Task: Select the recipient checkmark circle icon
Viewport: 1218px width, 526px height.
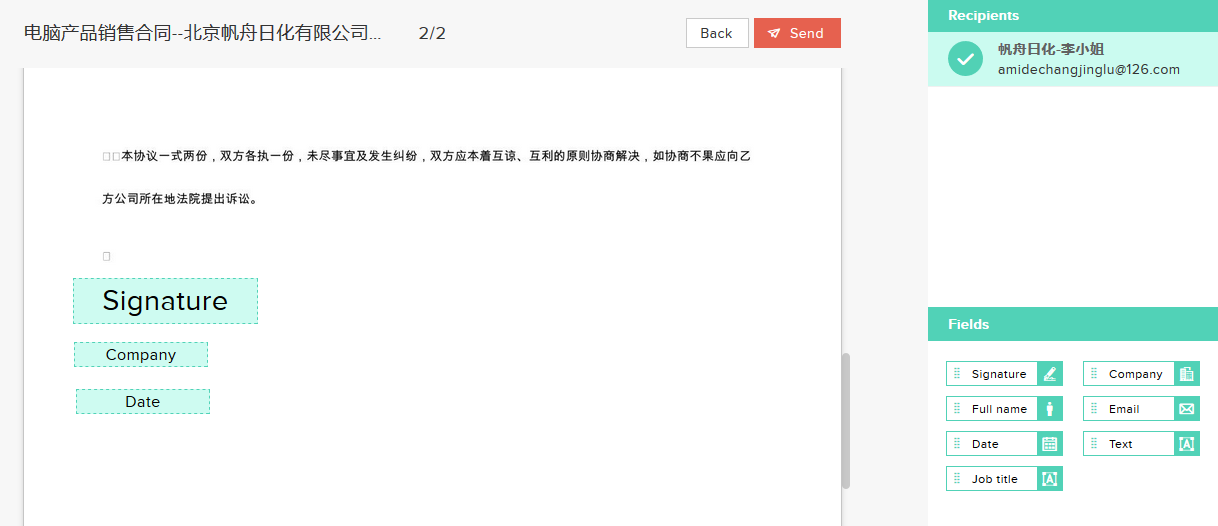Action: (x=965, y=59)
